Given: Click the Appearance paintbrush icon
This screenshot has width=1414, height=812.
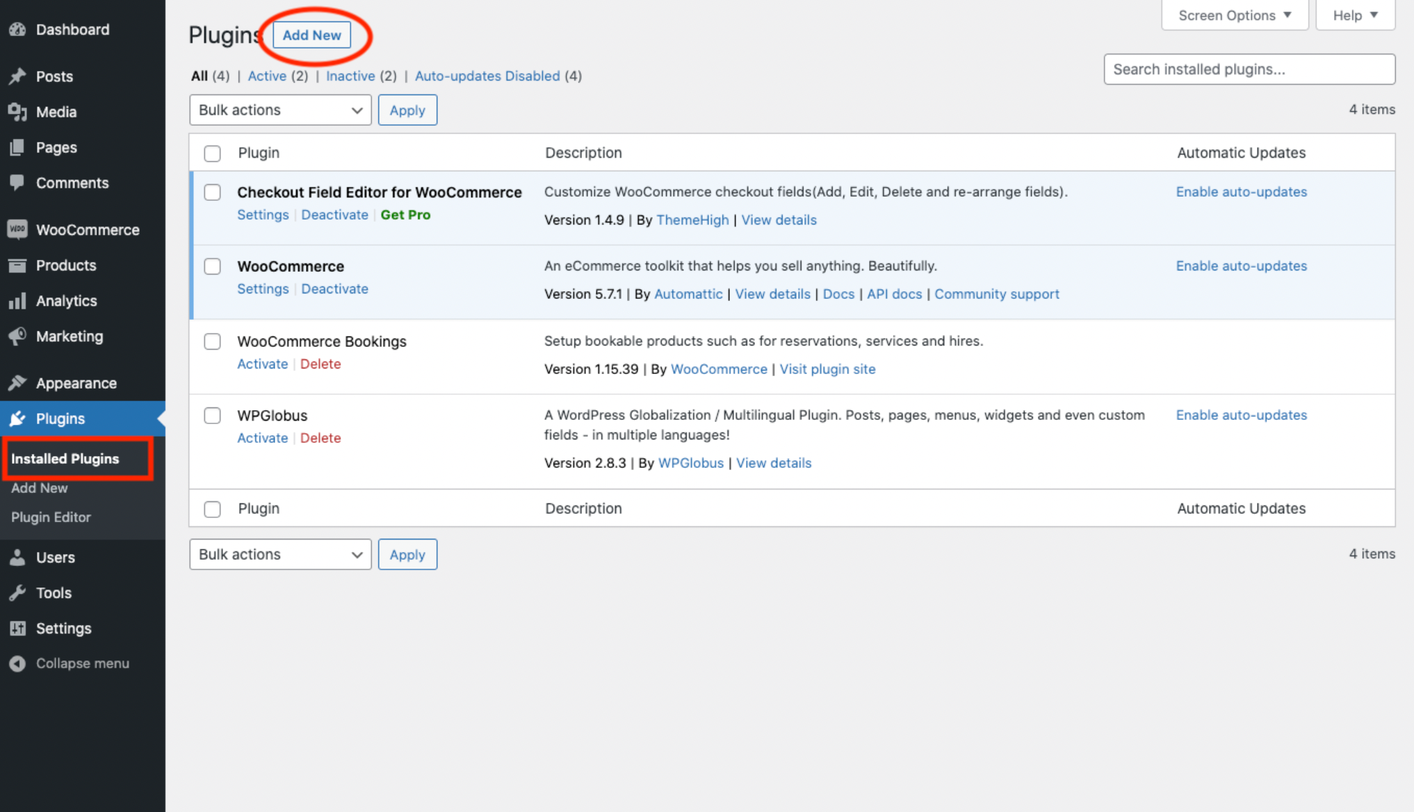Looking at the screenshot, I should point(17,383).
